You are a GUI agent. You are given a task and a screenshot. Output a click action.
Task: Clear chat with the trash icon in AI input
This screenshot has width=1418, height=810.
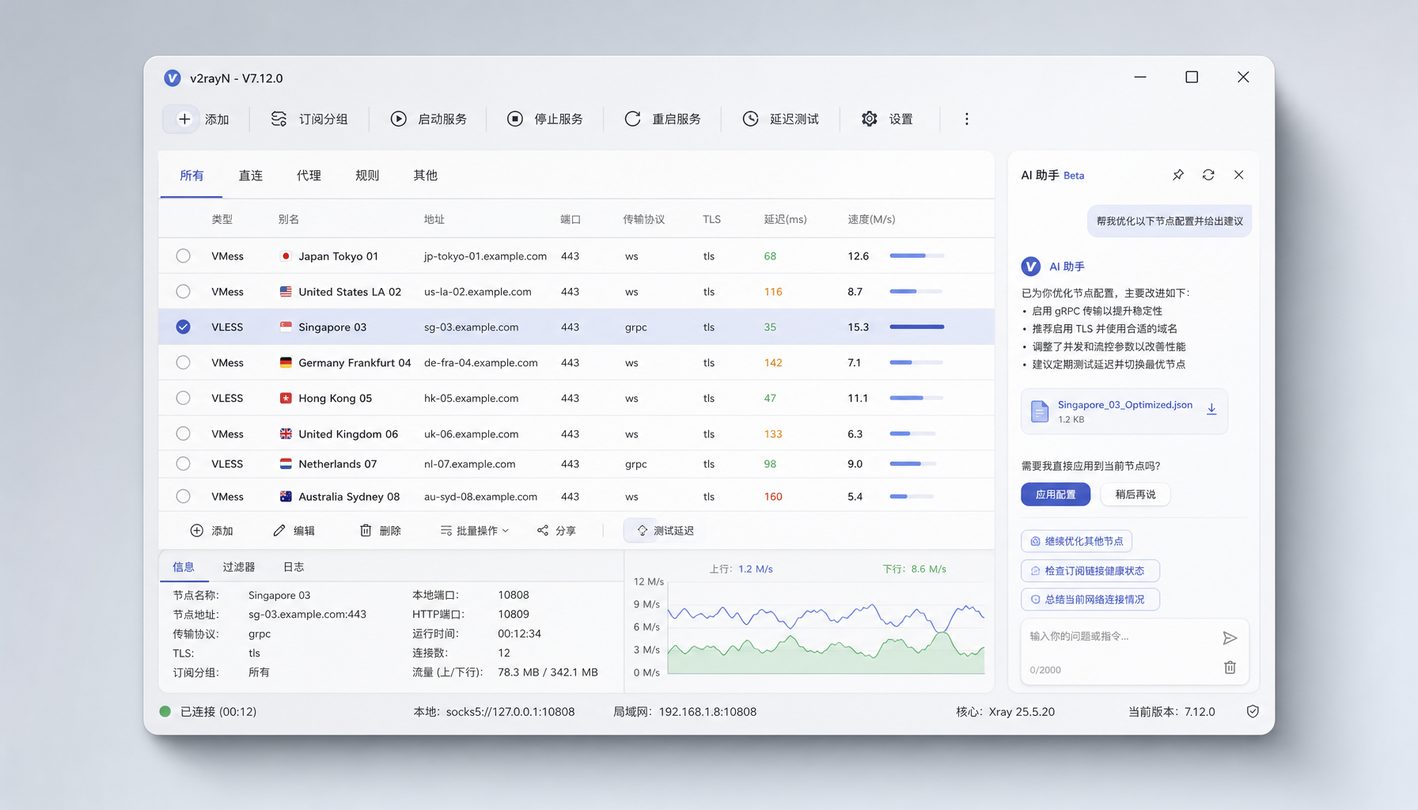(1230, 667)
